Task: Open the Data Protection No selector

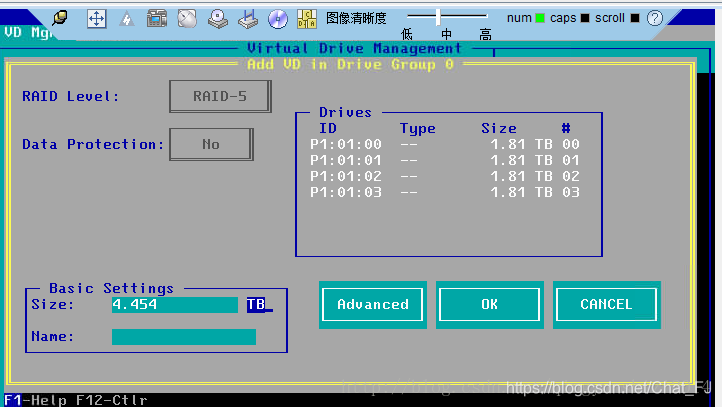Action: [211, 144]
